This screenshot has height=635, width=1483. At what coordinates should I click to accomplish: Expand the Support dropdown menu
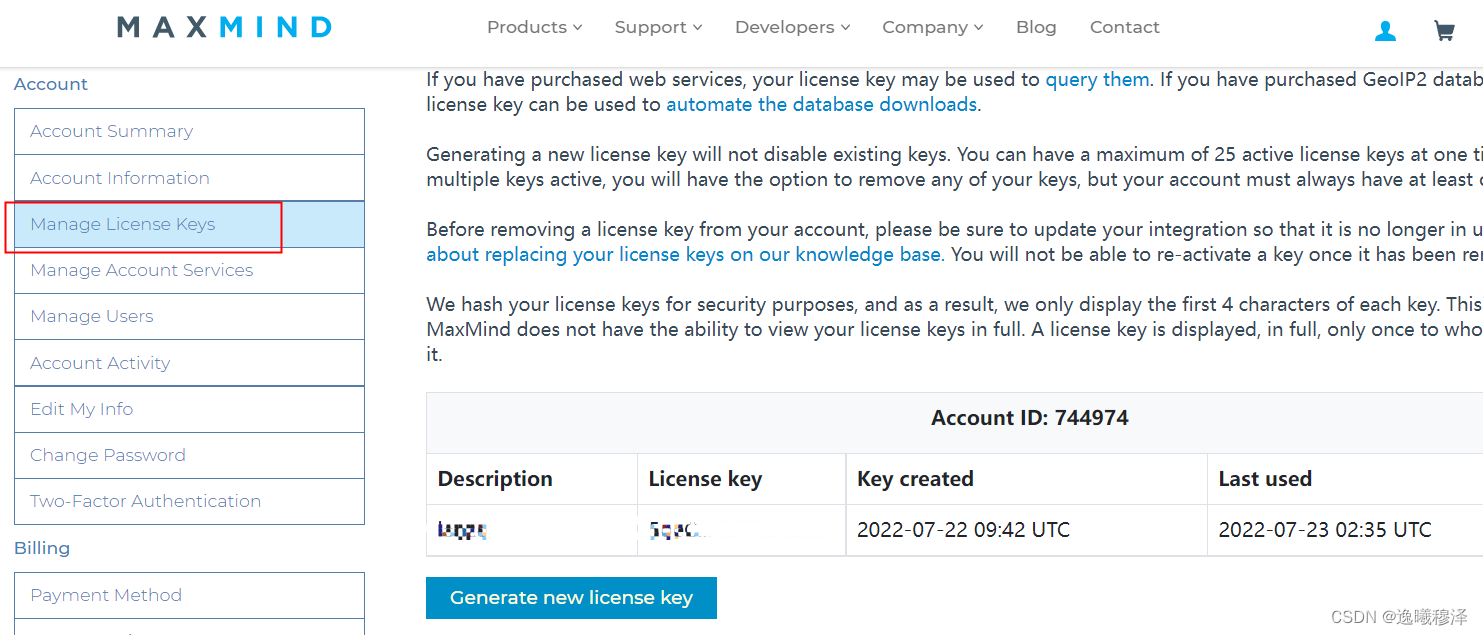click(x=658, y=27)
